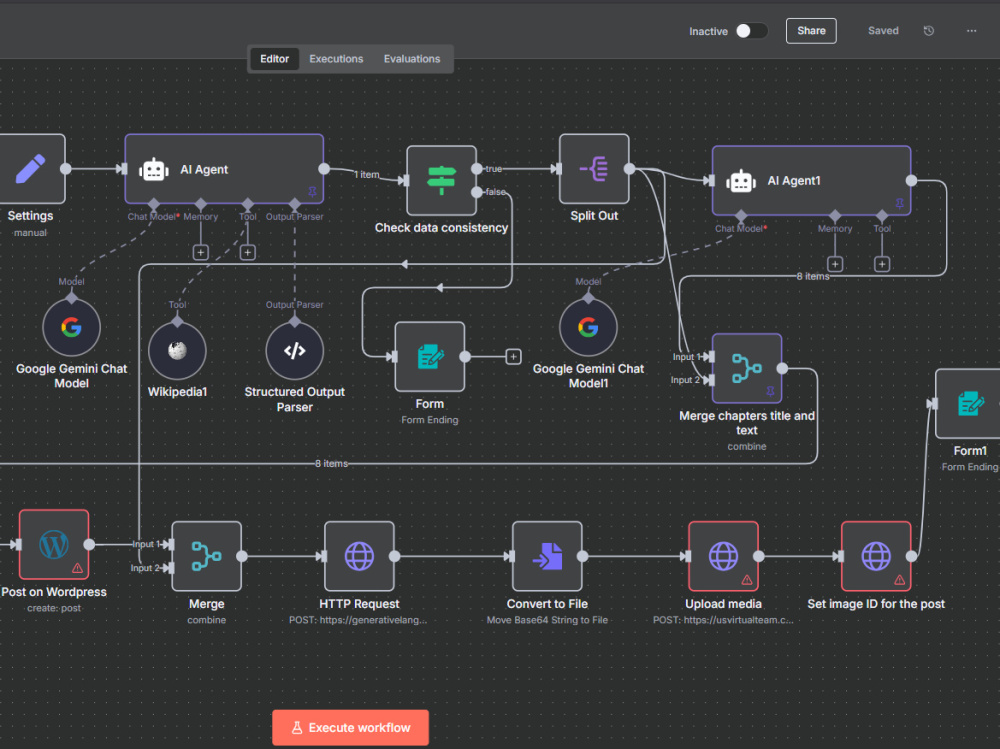1000x749 pixels.
Task: Select the Split Out node
Action: 594,169
